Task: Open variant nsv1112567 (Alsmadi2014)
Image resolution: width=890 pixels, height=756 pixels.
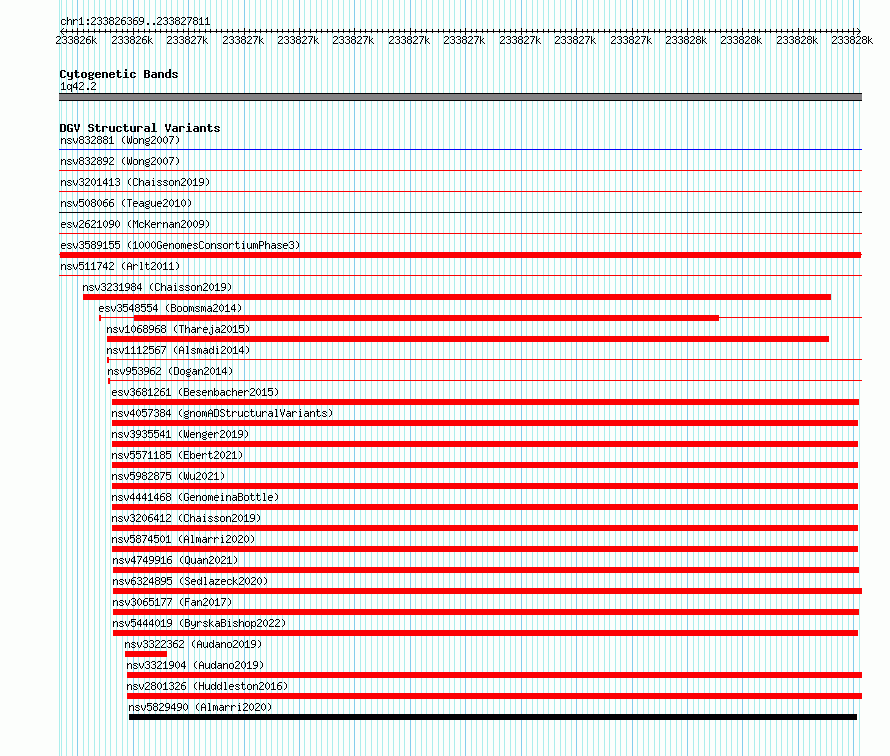Action: click(x=178, y=350)
